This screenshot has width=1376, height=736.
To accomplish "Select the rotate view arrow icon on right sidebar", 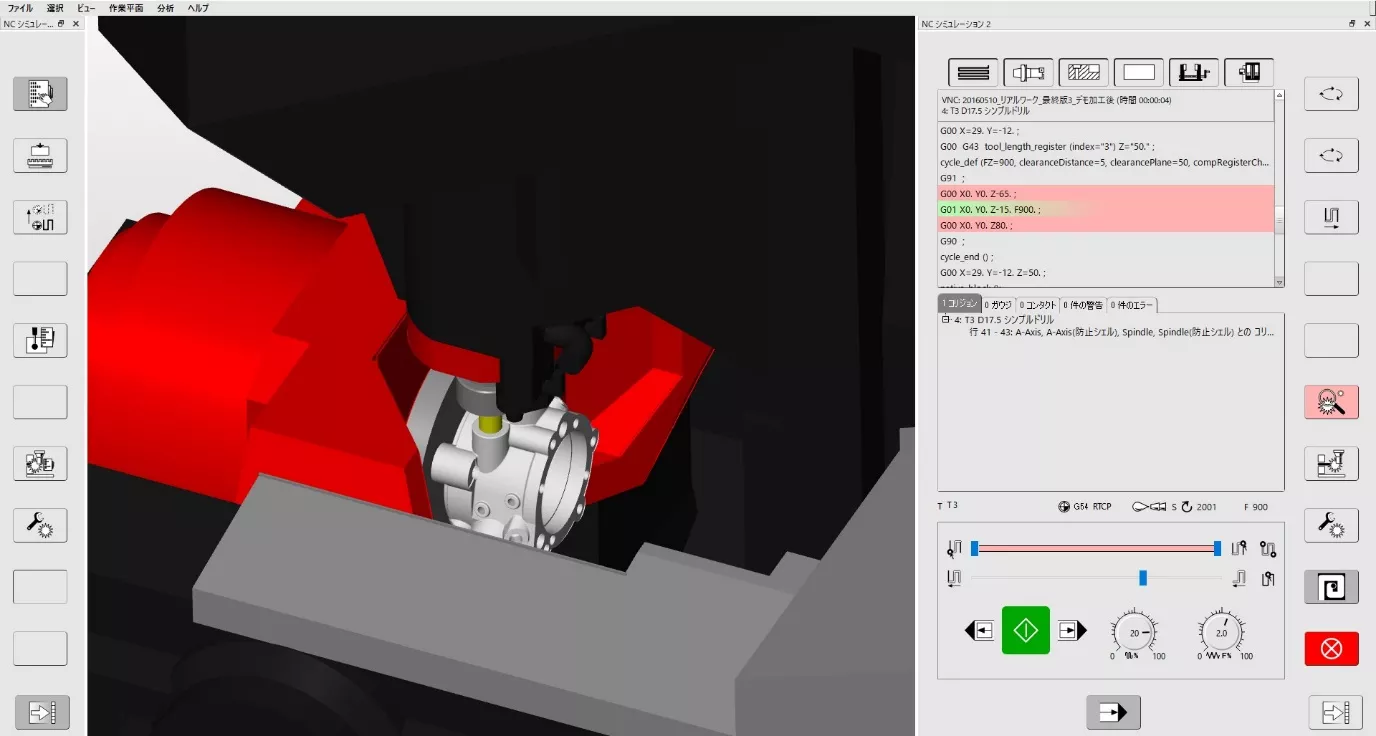I will 1331,94.
